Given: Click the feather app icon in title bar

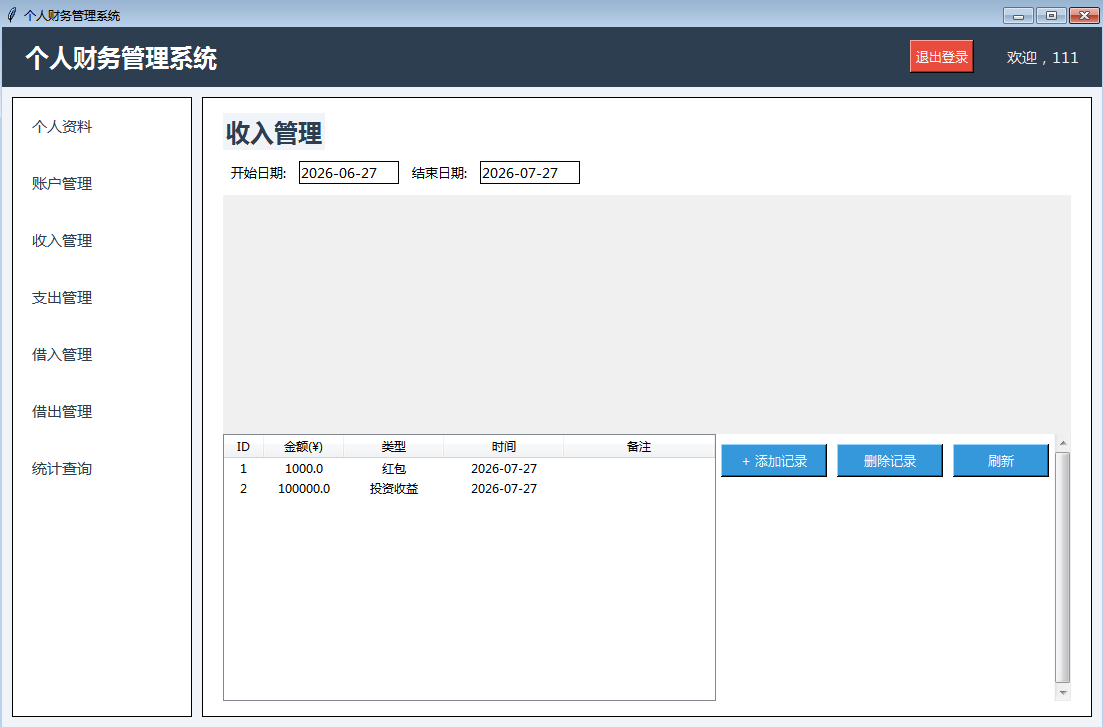Looking at the screenshot, I should 11,15.
